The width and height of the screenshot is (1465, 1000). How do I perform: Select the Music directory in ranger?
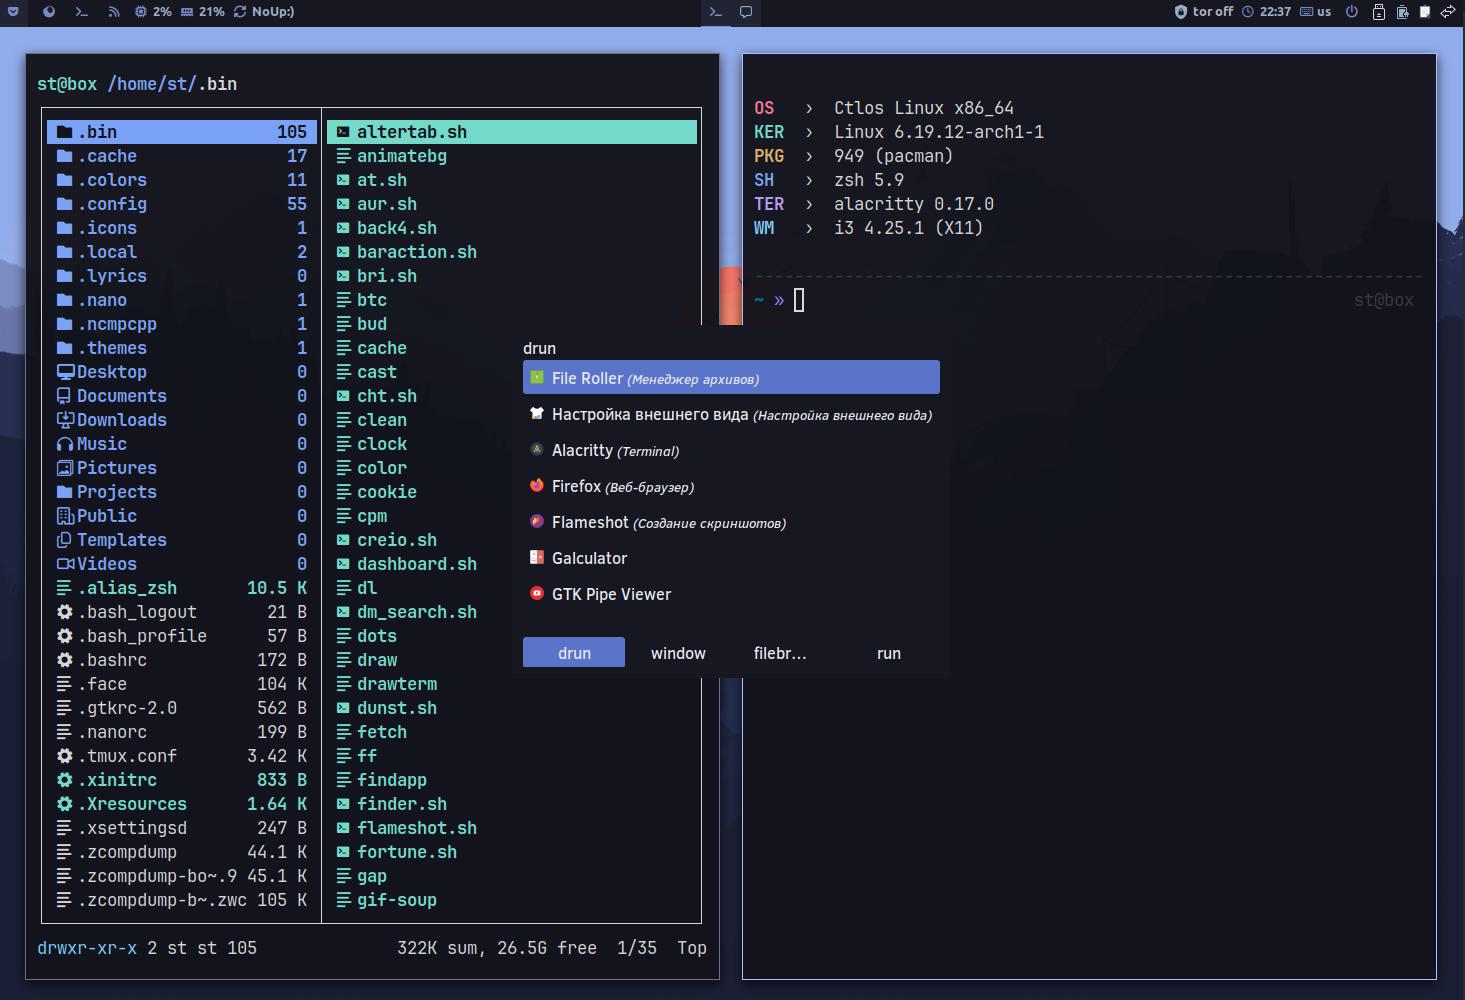(182, 444)
